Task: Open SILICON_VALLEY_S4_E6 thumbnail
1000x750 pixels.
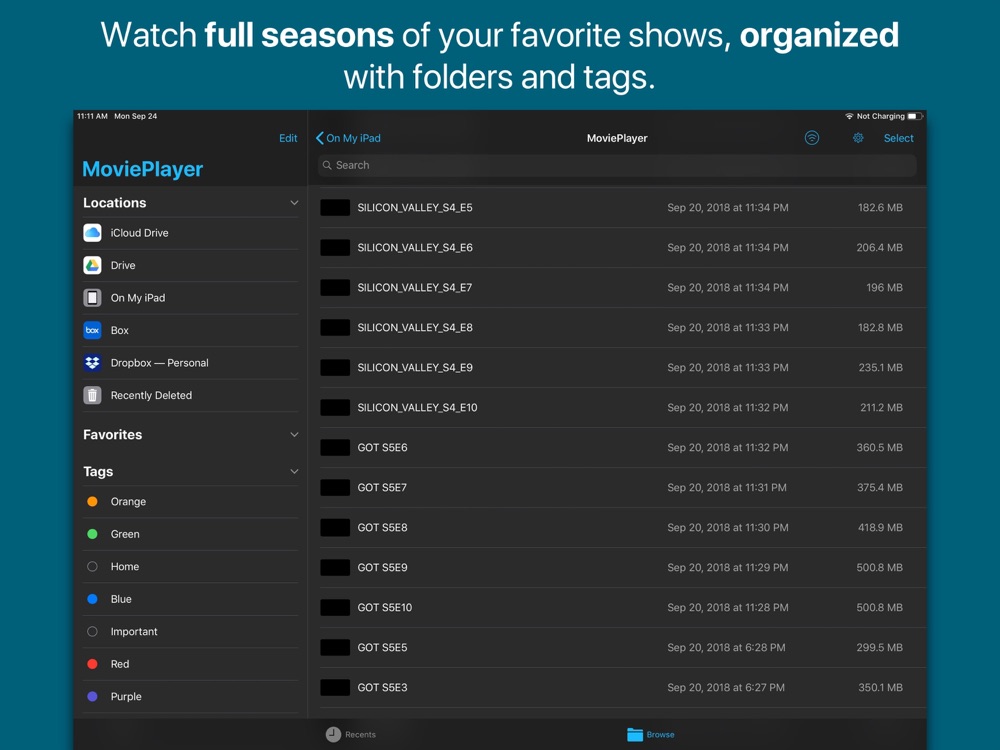Action: (x=335, y=247)
